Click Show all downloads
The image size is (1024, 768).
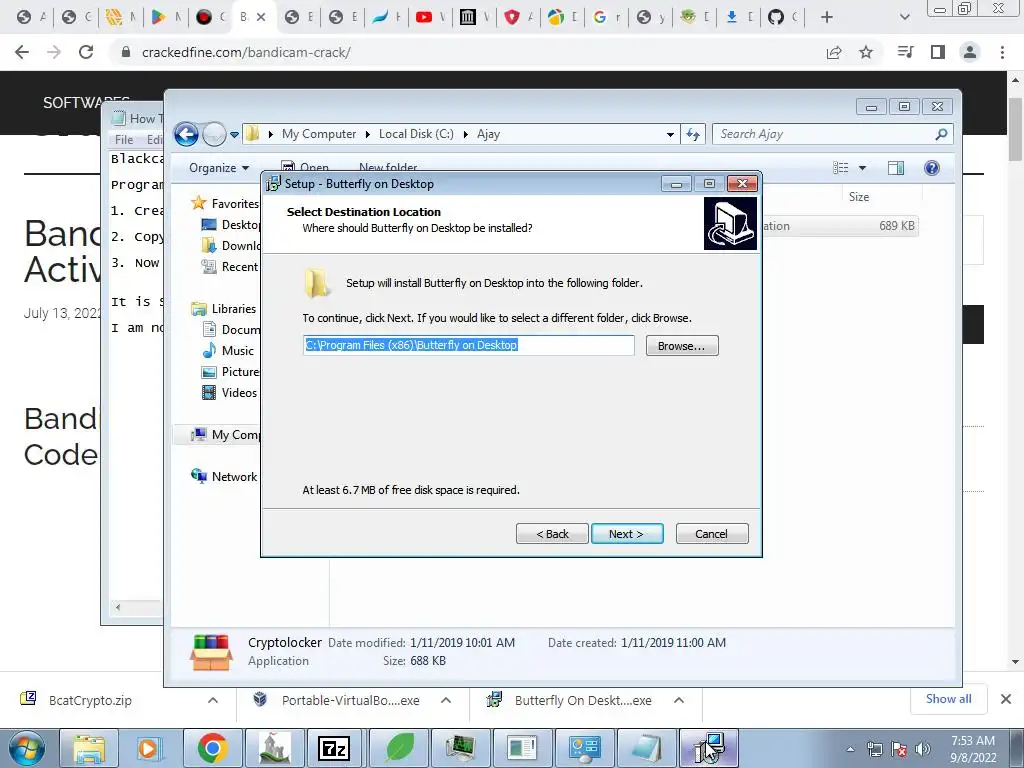[948, 699]
